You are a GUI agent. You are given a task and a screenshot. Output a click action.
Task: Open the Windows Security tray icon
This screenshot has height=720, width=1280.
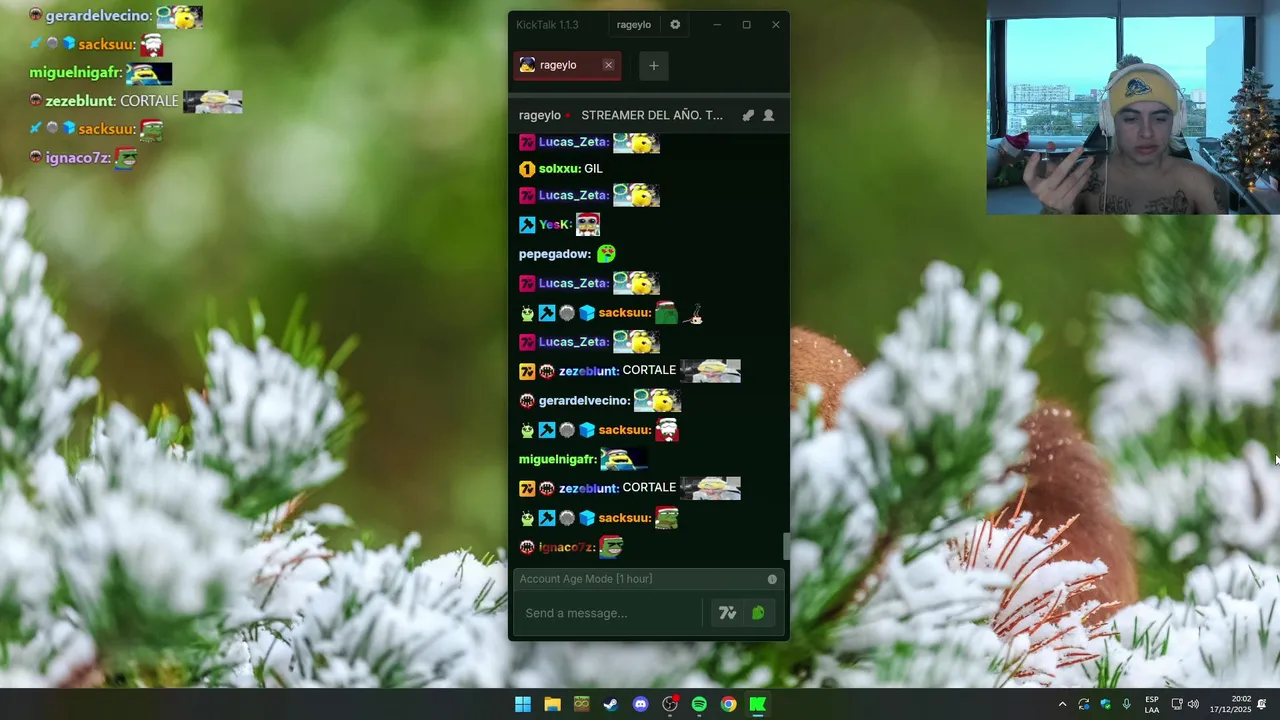tap(1105, 704)
